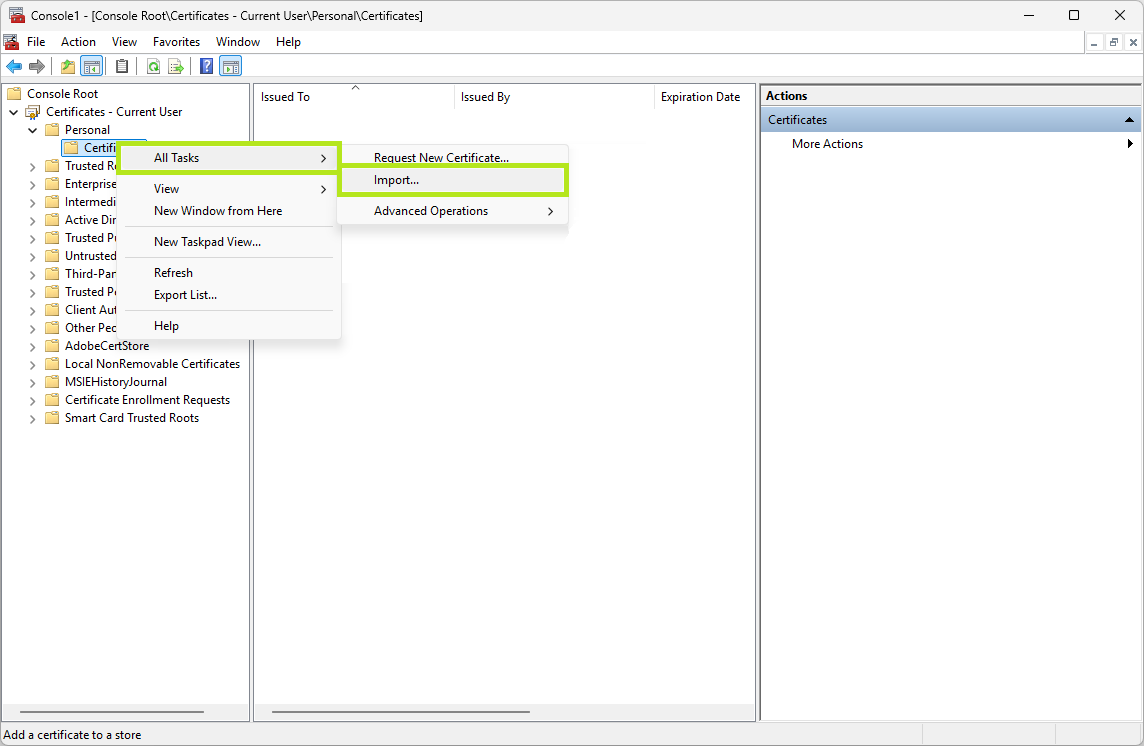Image resolution: width=1144 pixels, height=746 pixels.
Task: Open the menu bar View menu
Action: tap(124, 42)
